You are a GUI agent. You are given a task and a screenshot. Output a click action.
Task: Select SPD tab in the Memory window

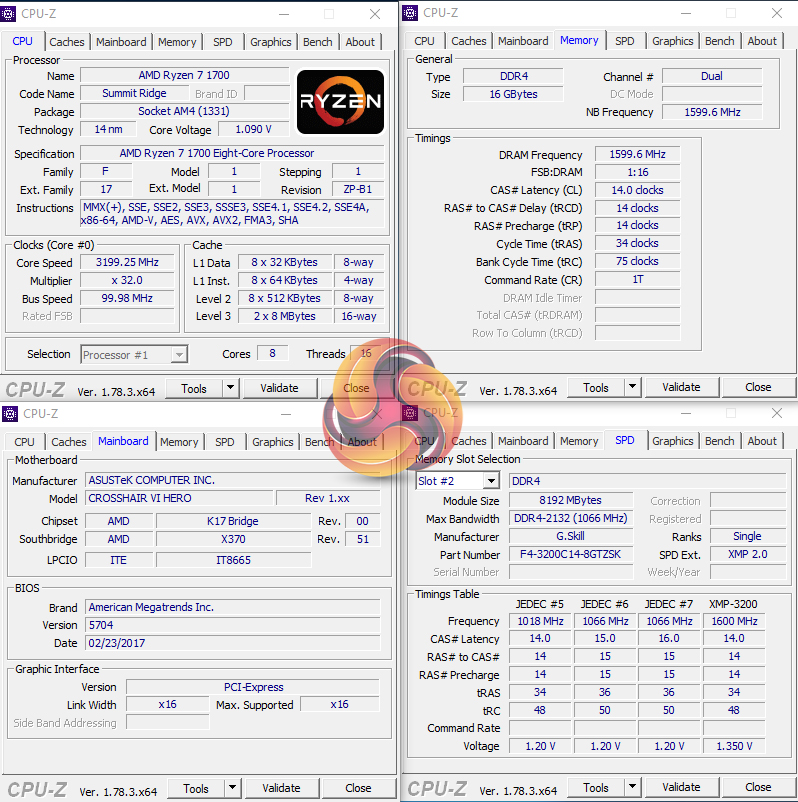(x=625, y=41)
